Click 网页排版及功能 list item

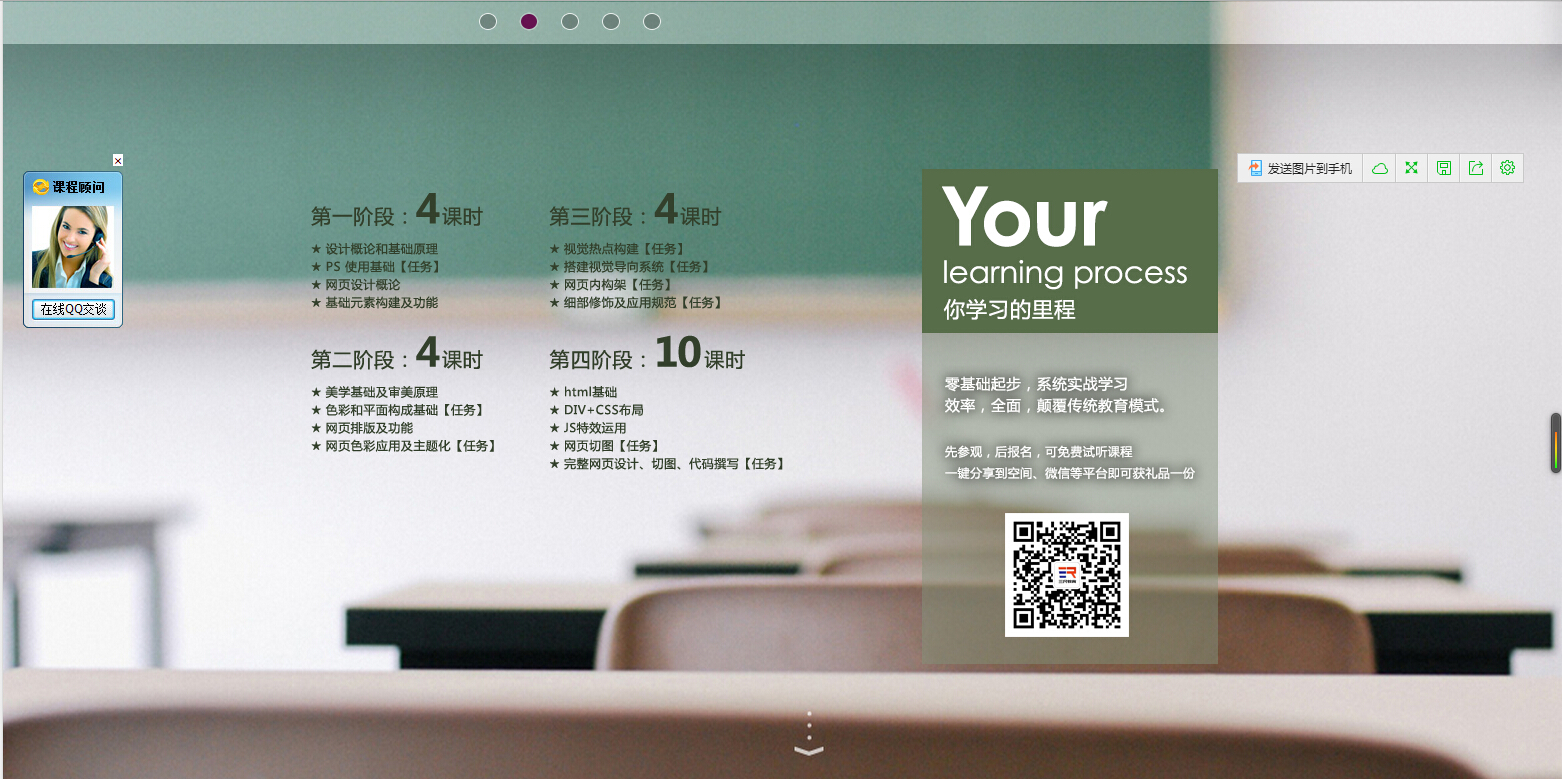362,428
